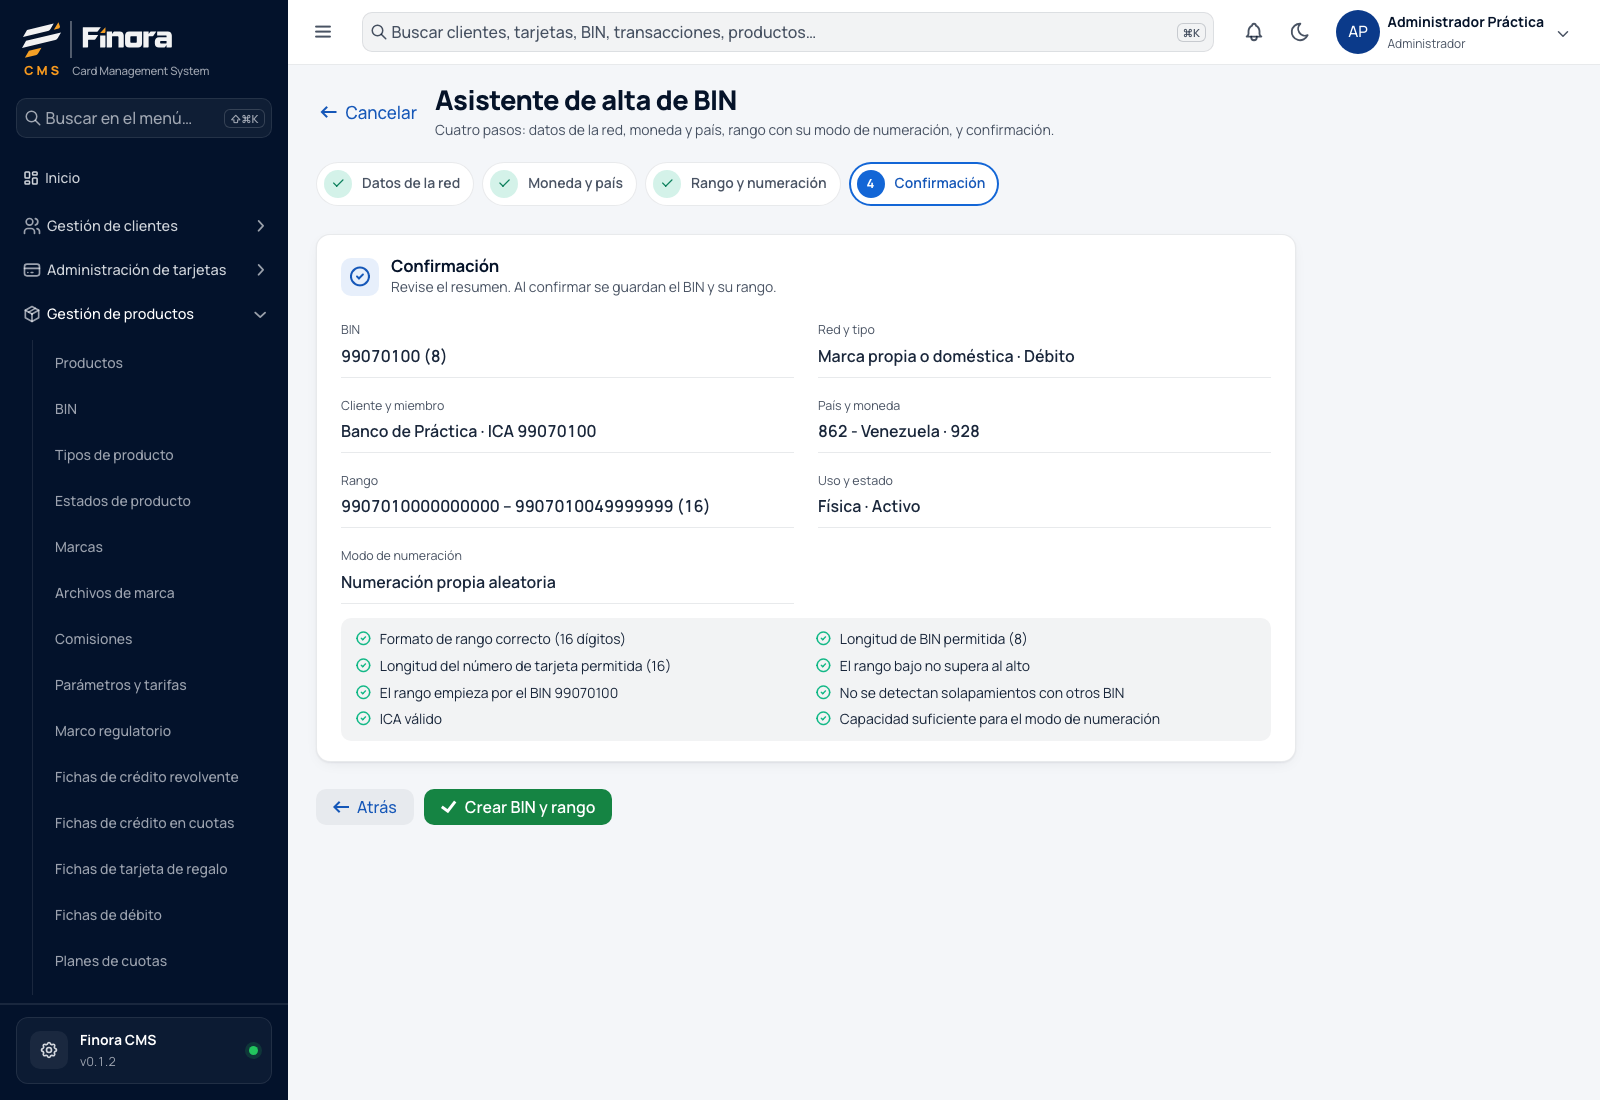Viewport: 1600px width, 1100px height.
Task: Click the search magnifier in top bar
Action: (379, 32)
